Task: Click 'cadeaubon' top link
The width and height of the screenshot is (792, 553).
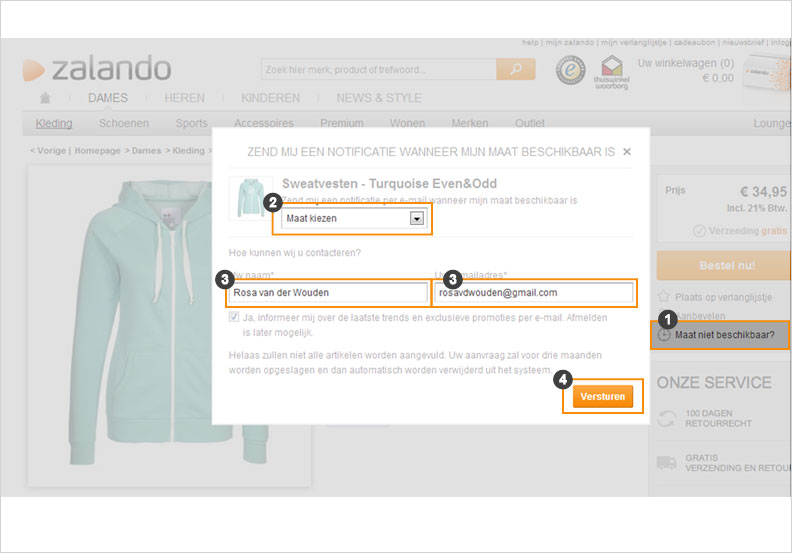Action: pos(694,42)
